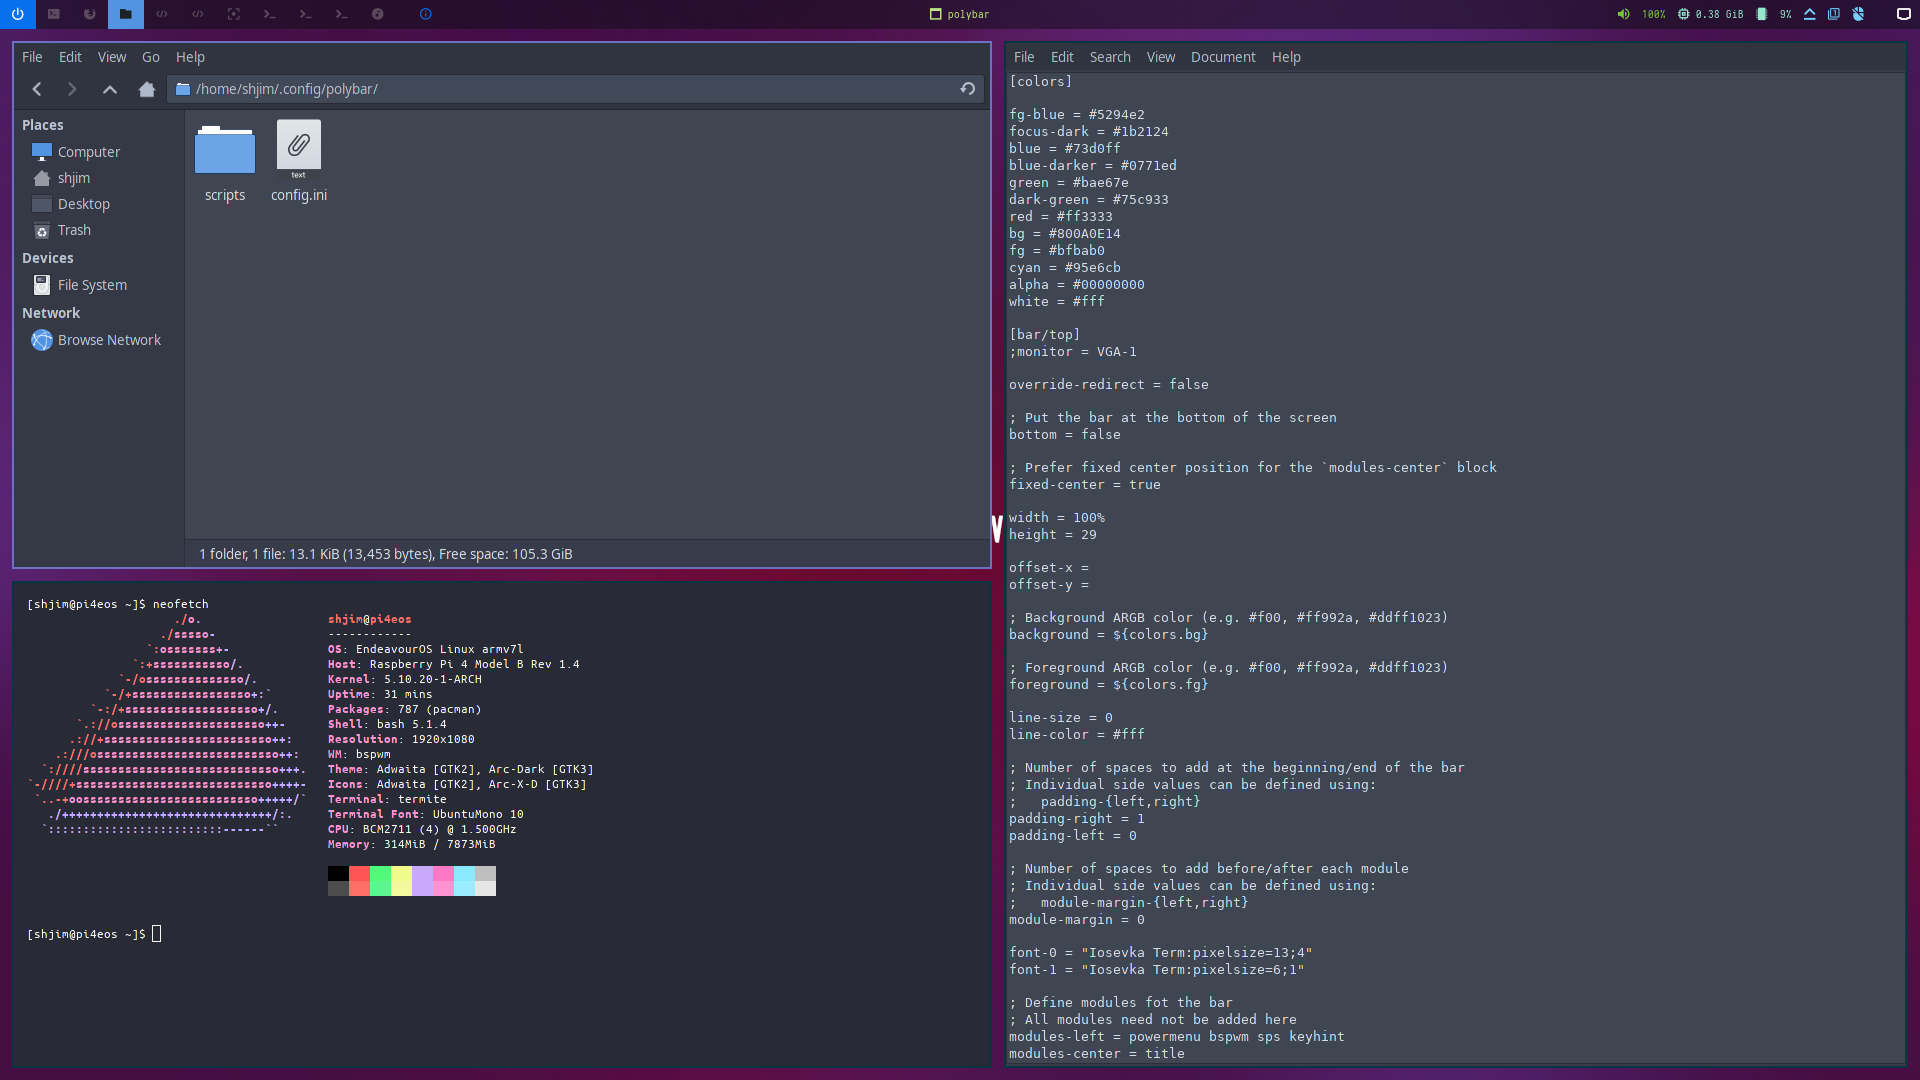1920x1080 pixels.
Task: Click the Trash icon in sidebar
Action: [44, 229]
